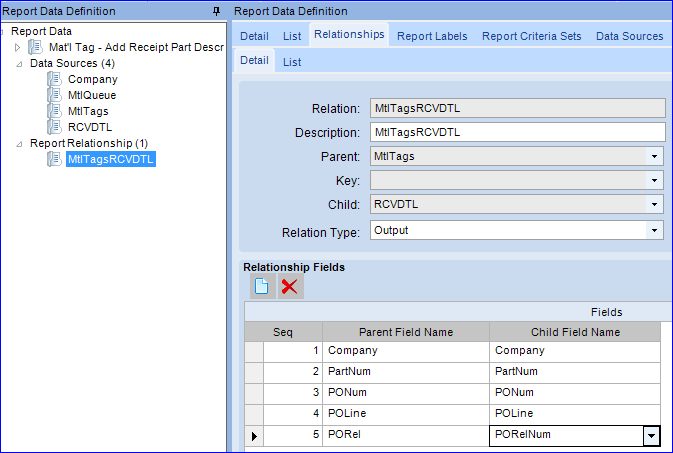The height and width of the screenshot is (453, 673).
Task: Click child field cell Company in row 1
Action: [575, 350]
